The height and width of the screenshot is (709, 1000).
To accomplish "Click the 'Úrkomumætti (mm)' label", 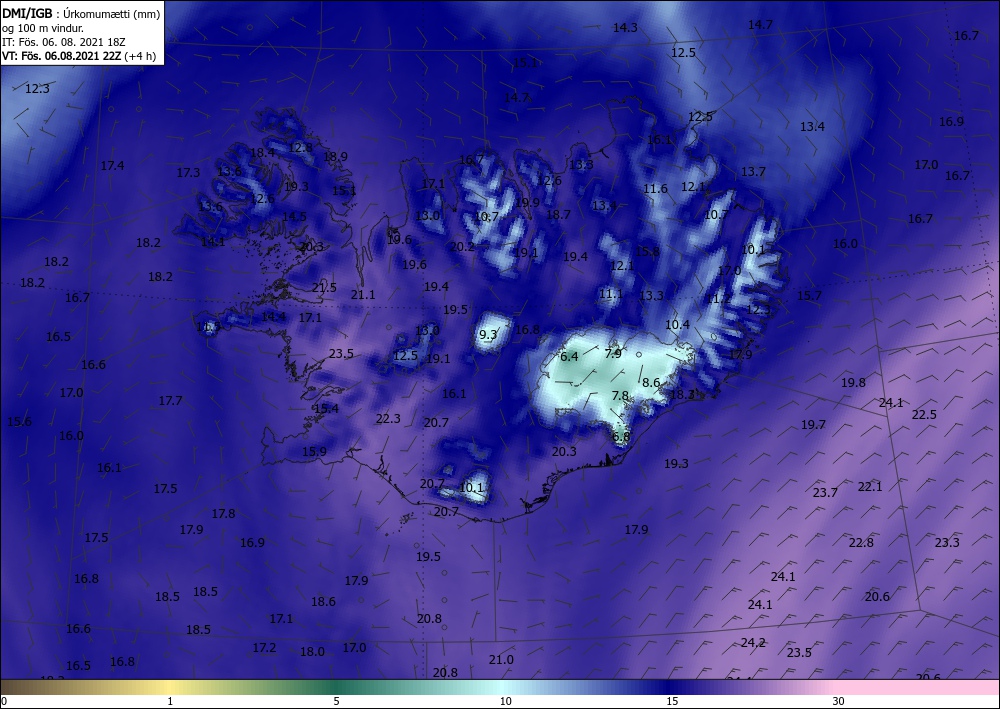I will 112,14.
